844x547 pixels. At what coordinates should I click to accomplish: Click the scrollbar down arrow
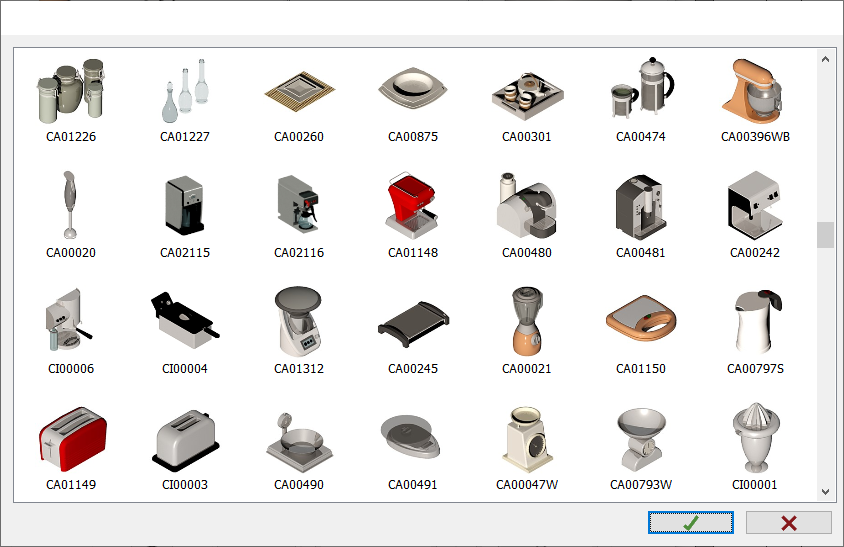coord(825,491)
